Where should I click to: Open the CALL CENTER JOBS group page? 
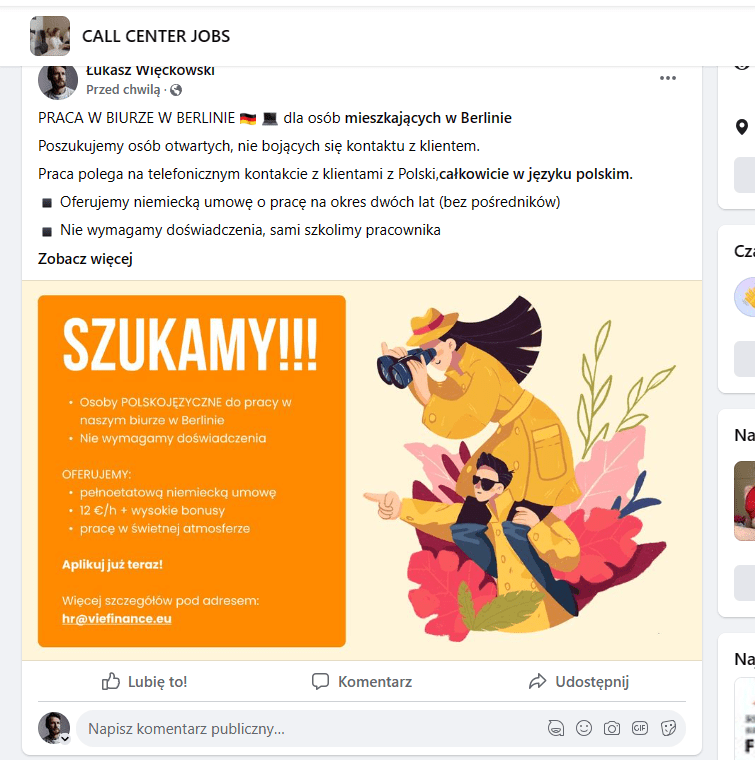[156, 36]
